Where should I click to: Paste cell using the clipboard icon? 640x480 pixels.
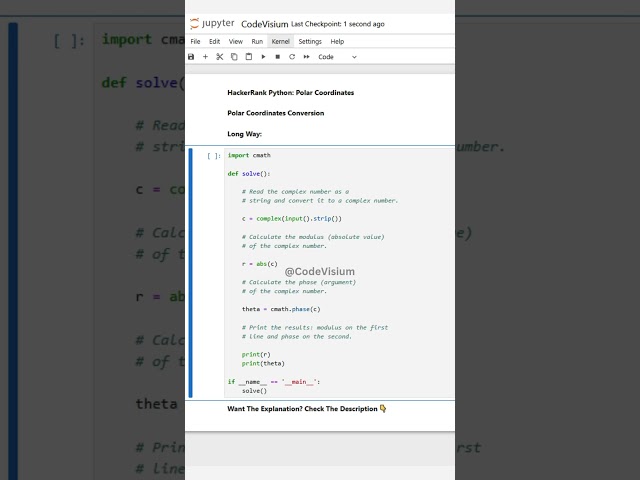click(x=249, y=57)
